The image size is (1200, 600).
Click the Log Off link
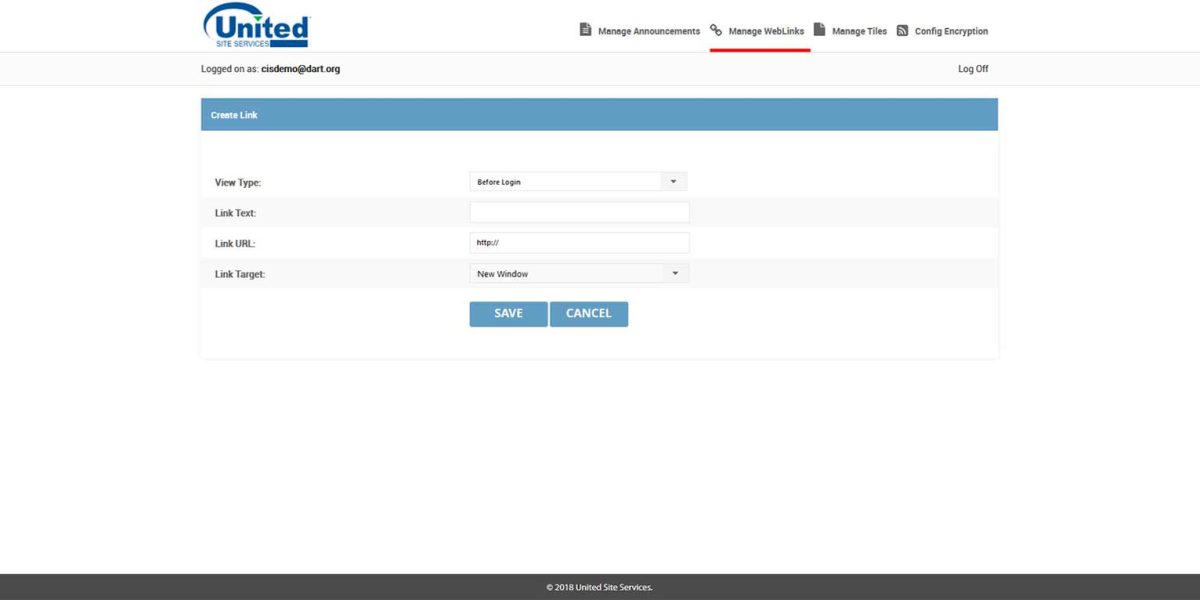[971, 68]
